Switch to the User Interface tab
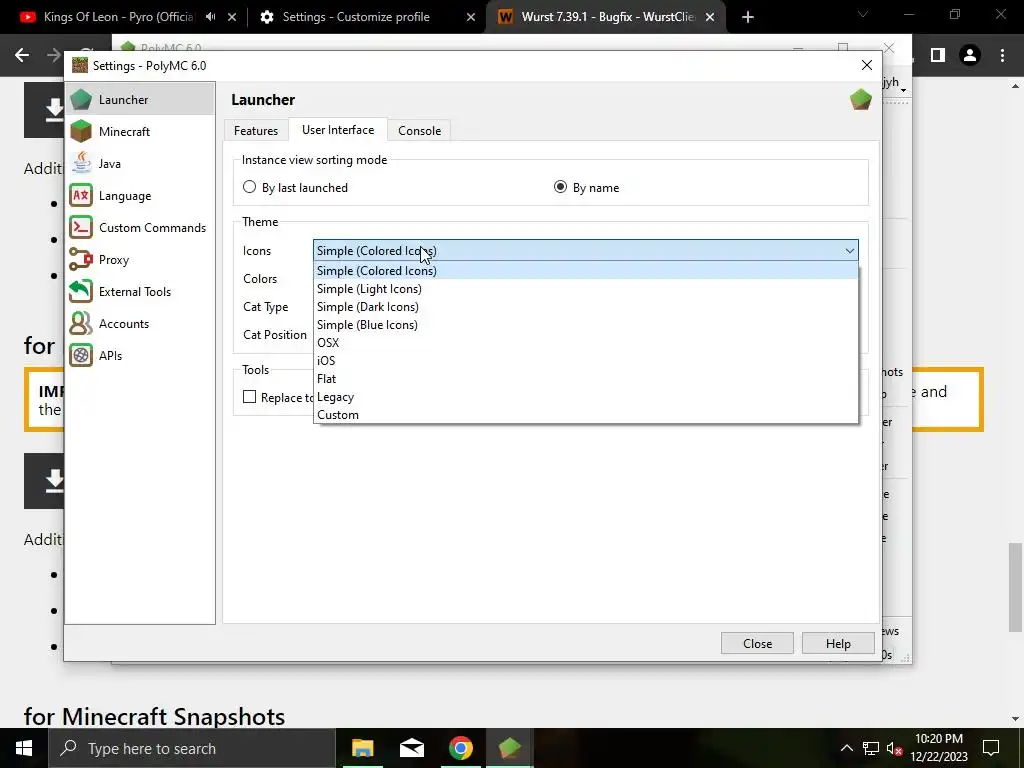This screenshot has width=1024, height=768. (x=338, y=129)
